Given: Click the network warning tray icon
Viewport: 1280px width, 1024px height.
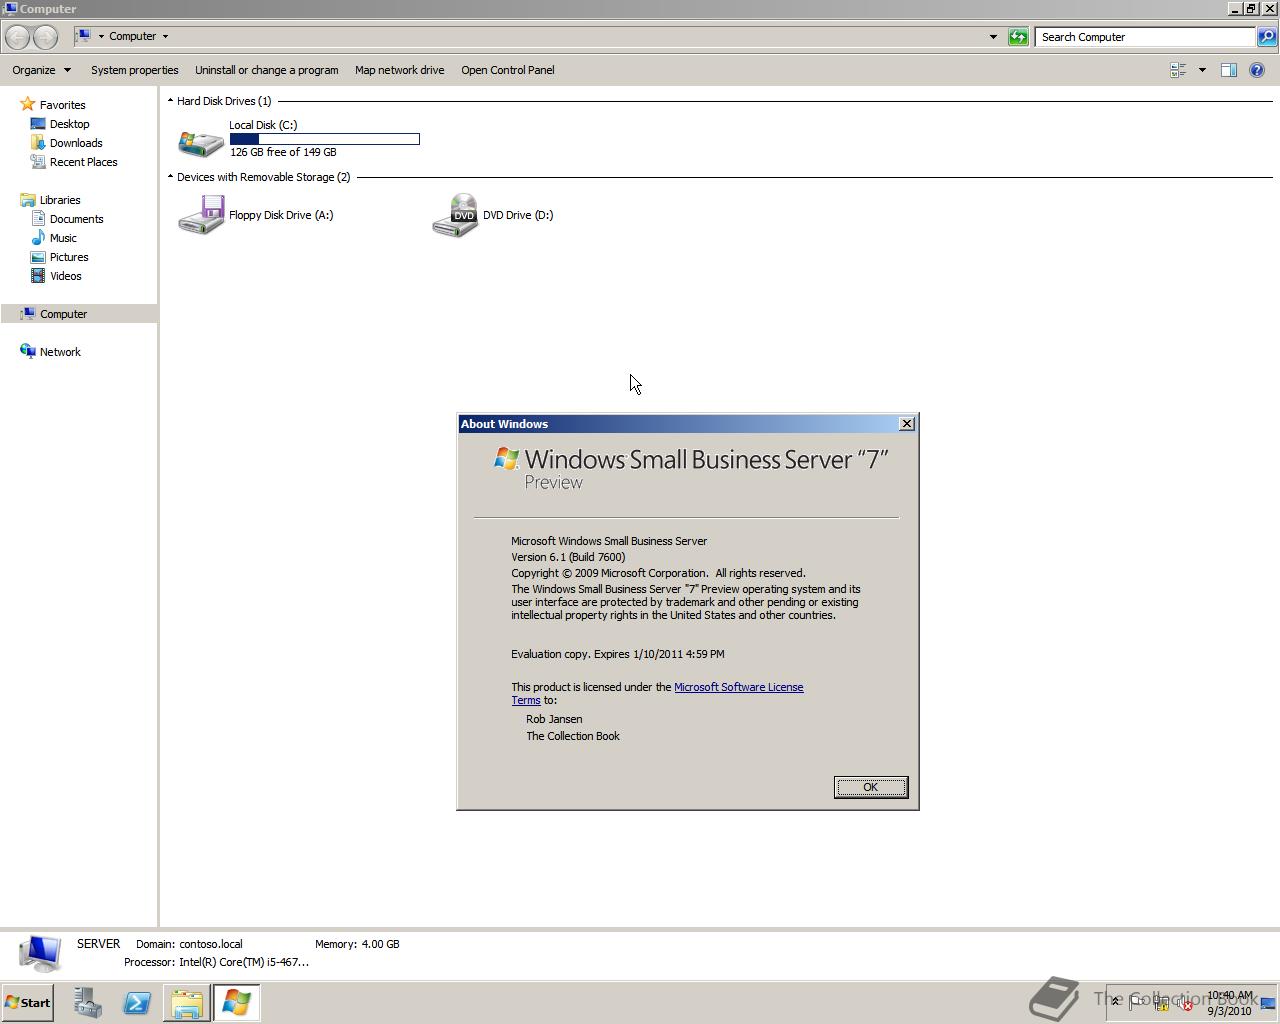Looking at the screenshot, I should click(1161, 1003).
